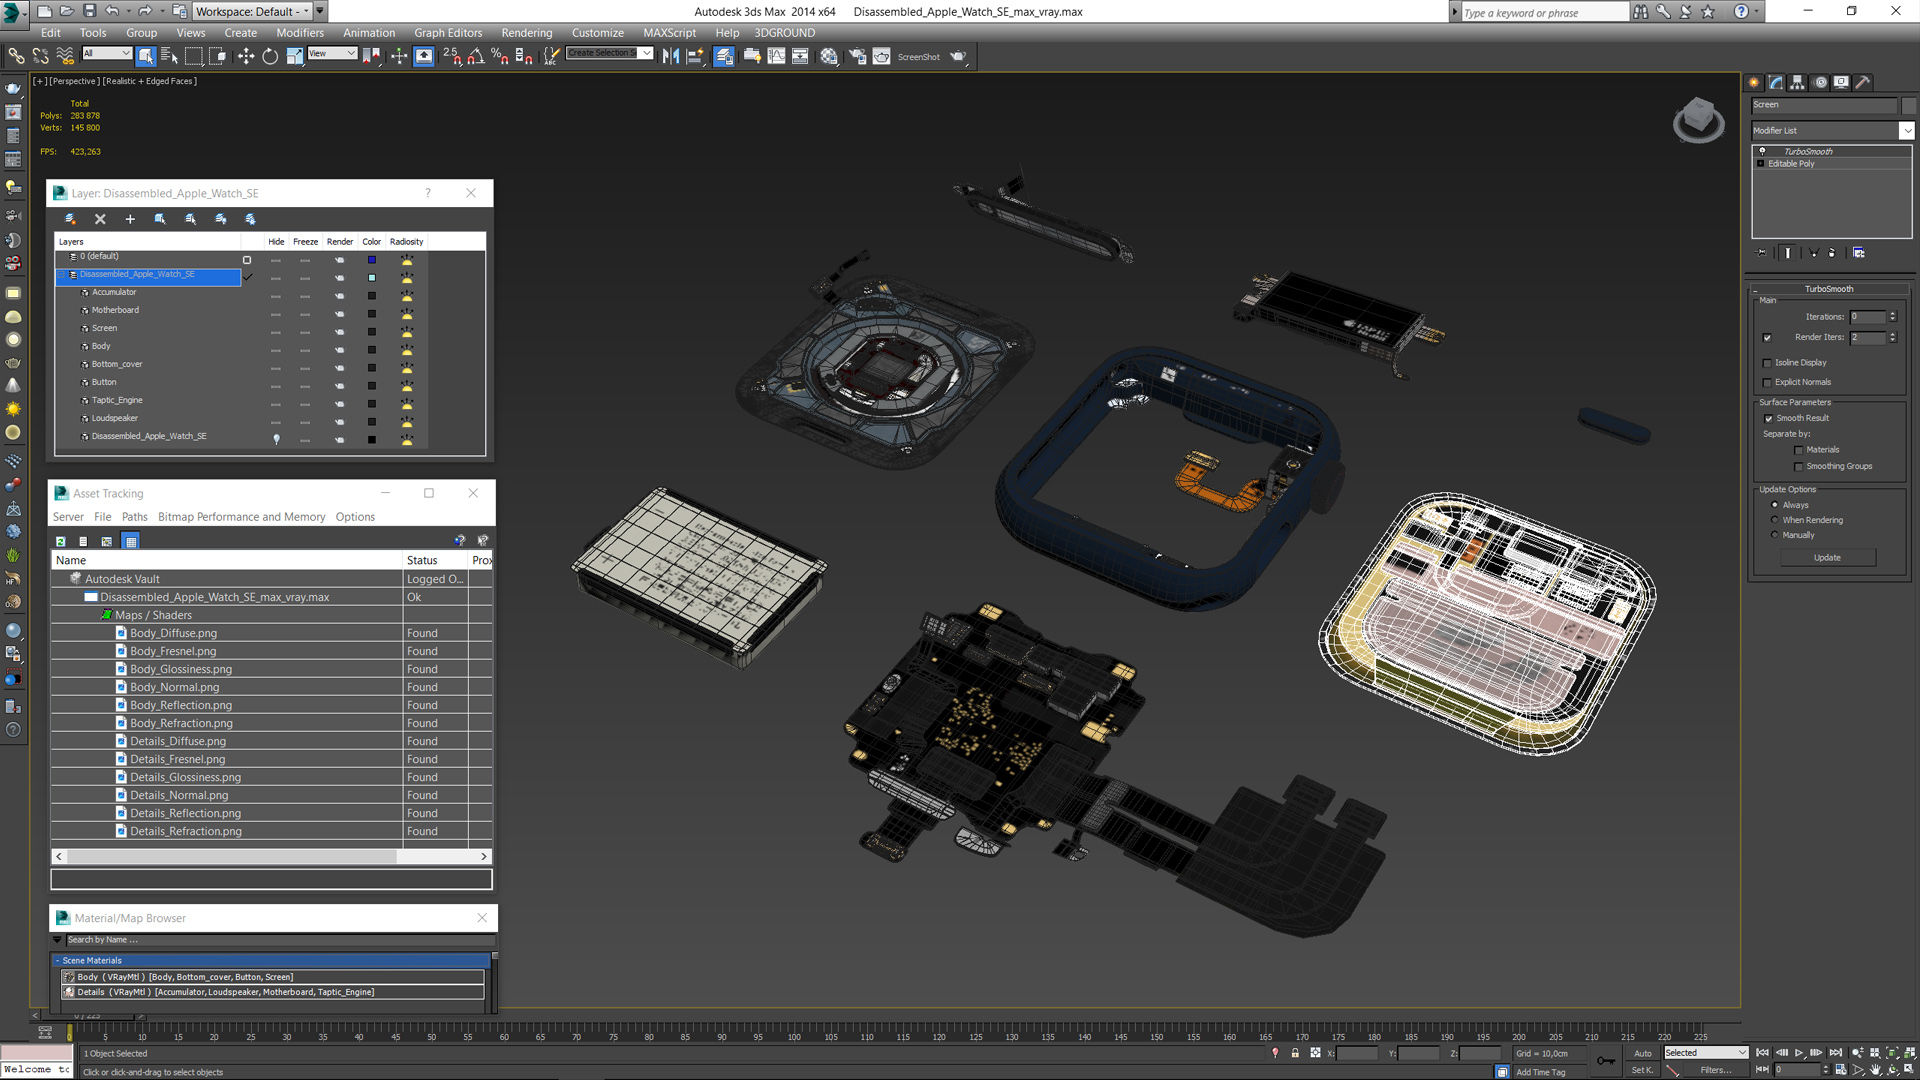Select the Link tool in main toolbar
The width and height of the screenshot is (1920, 1080).
coord(16,56)
